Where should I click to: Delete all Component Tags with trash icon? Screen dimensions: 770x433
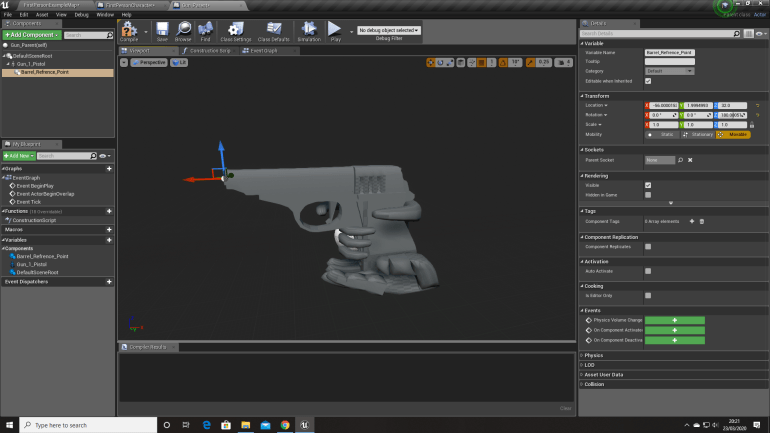click(702, 221)
